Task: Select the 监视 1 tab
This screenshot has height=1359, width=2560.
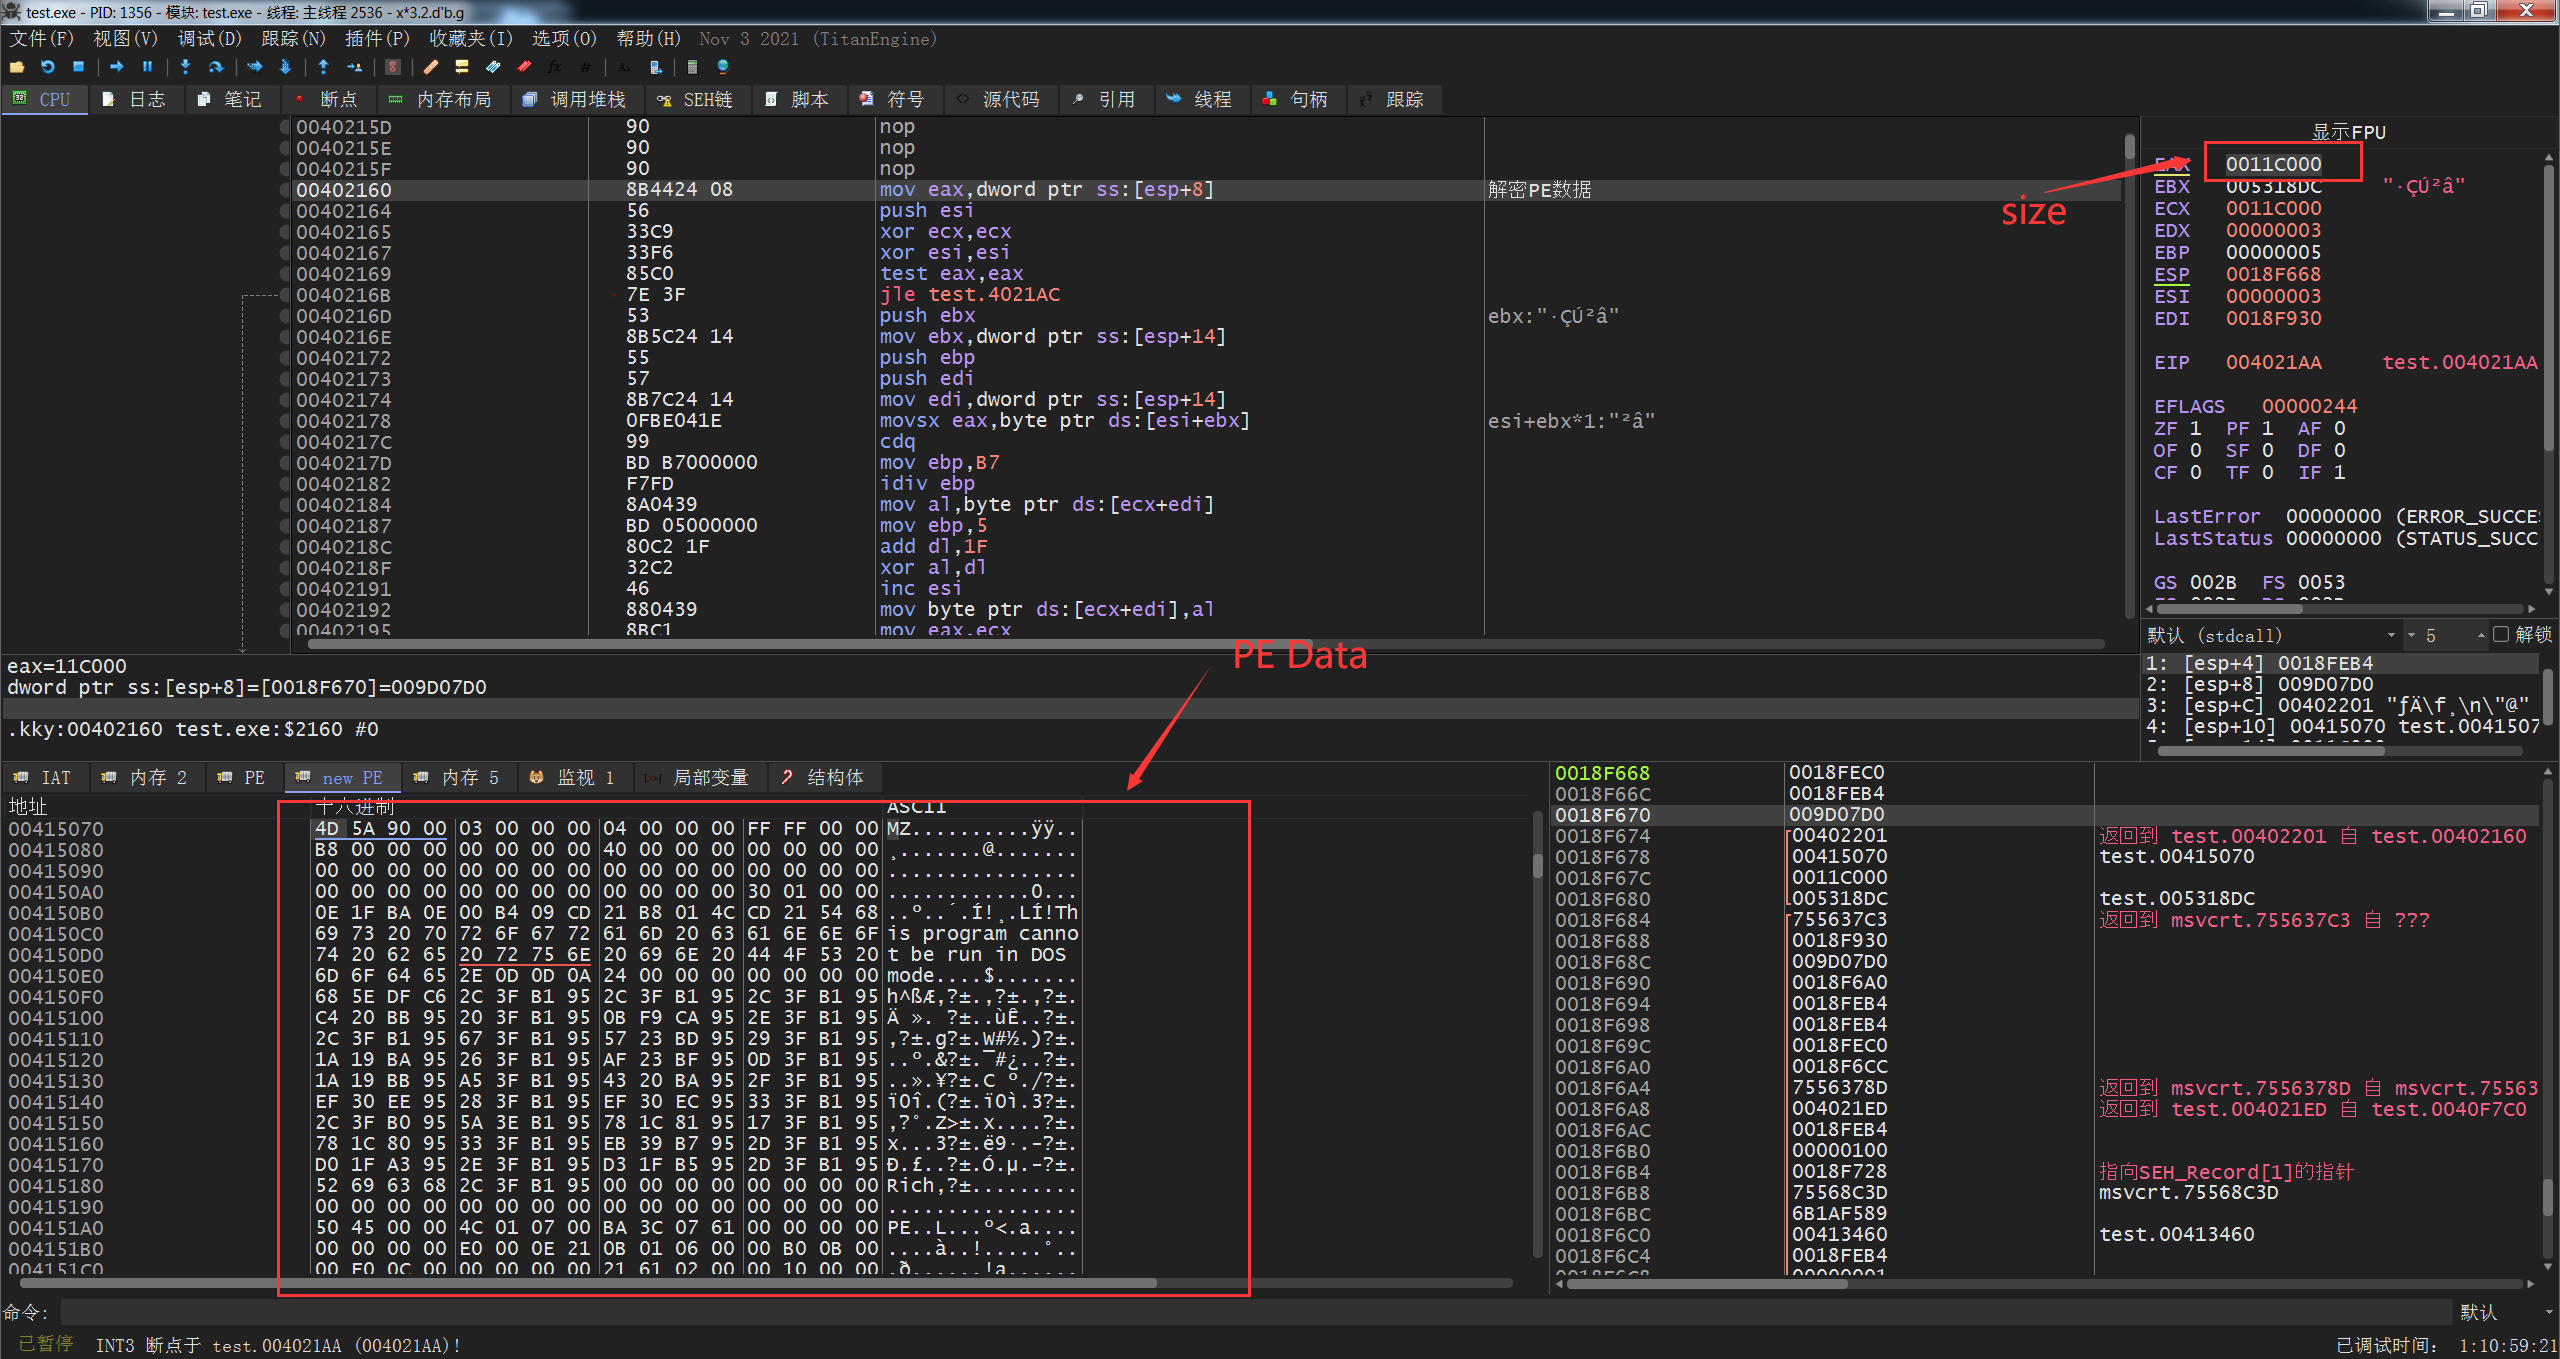Action: tap(573, 777)
